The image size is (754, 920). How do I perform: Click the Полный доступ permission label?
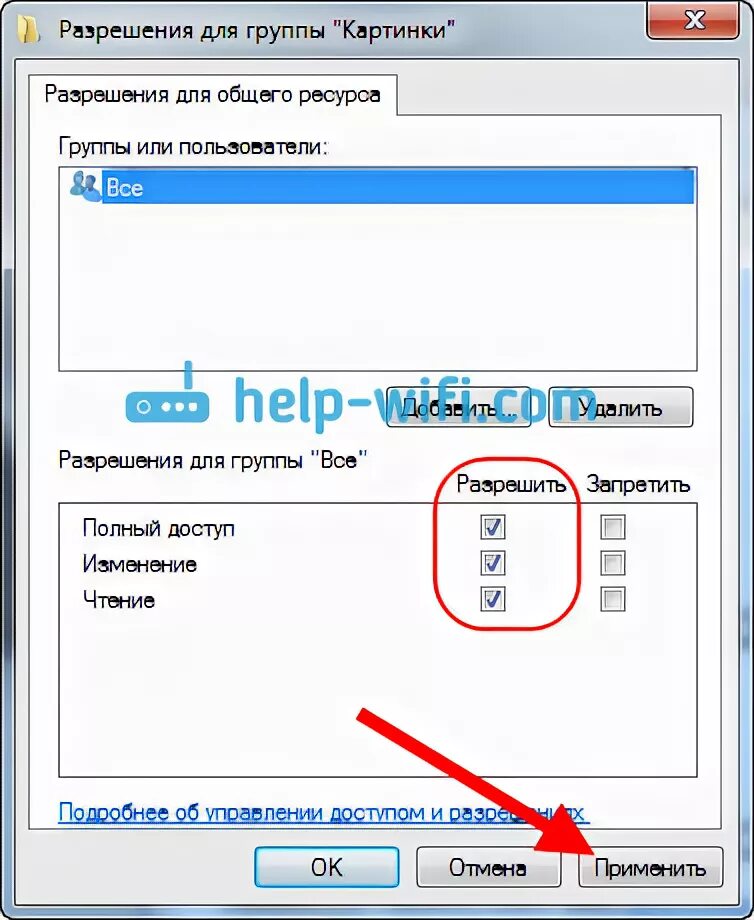pos(158,528)
